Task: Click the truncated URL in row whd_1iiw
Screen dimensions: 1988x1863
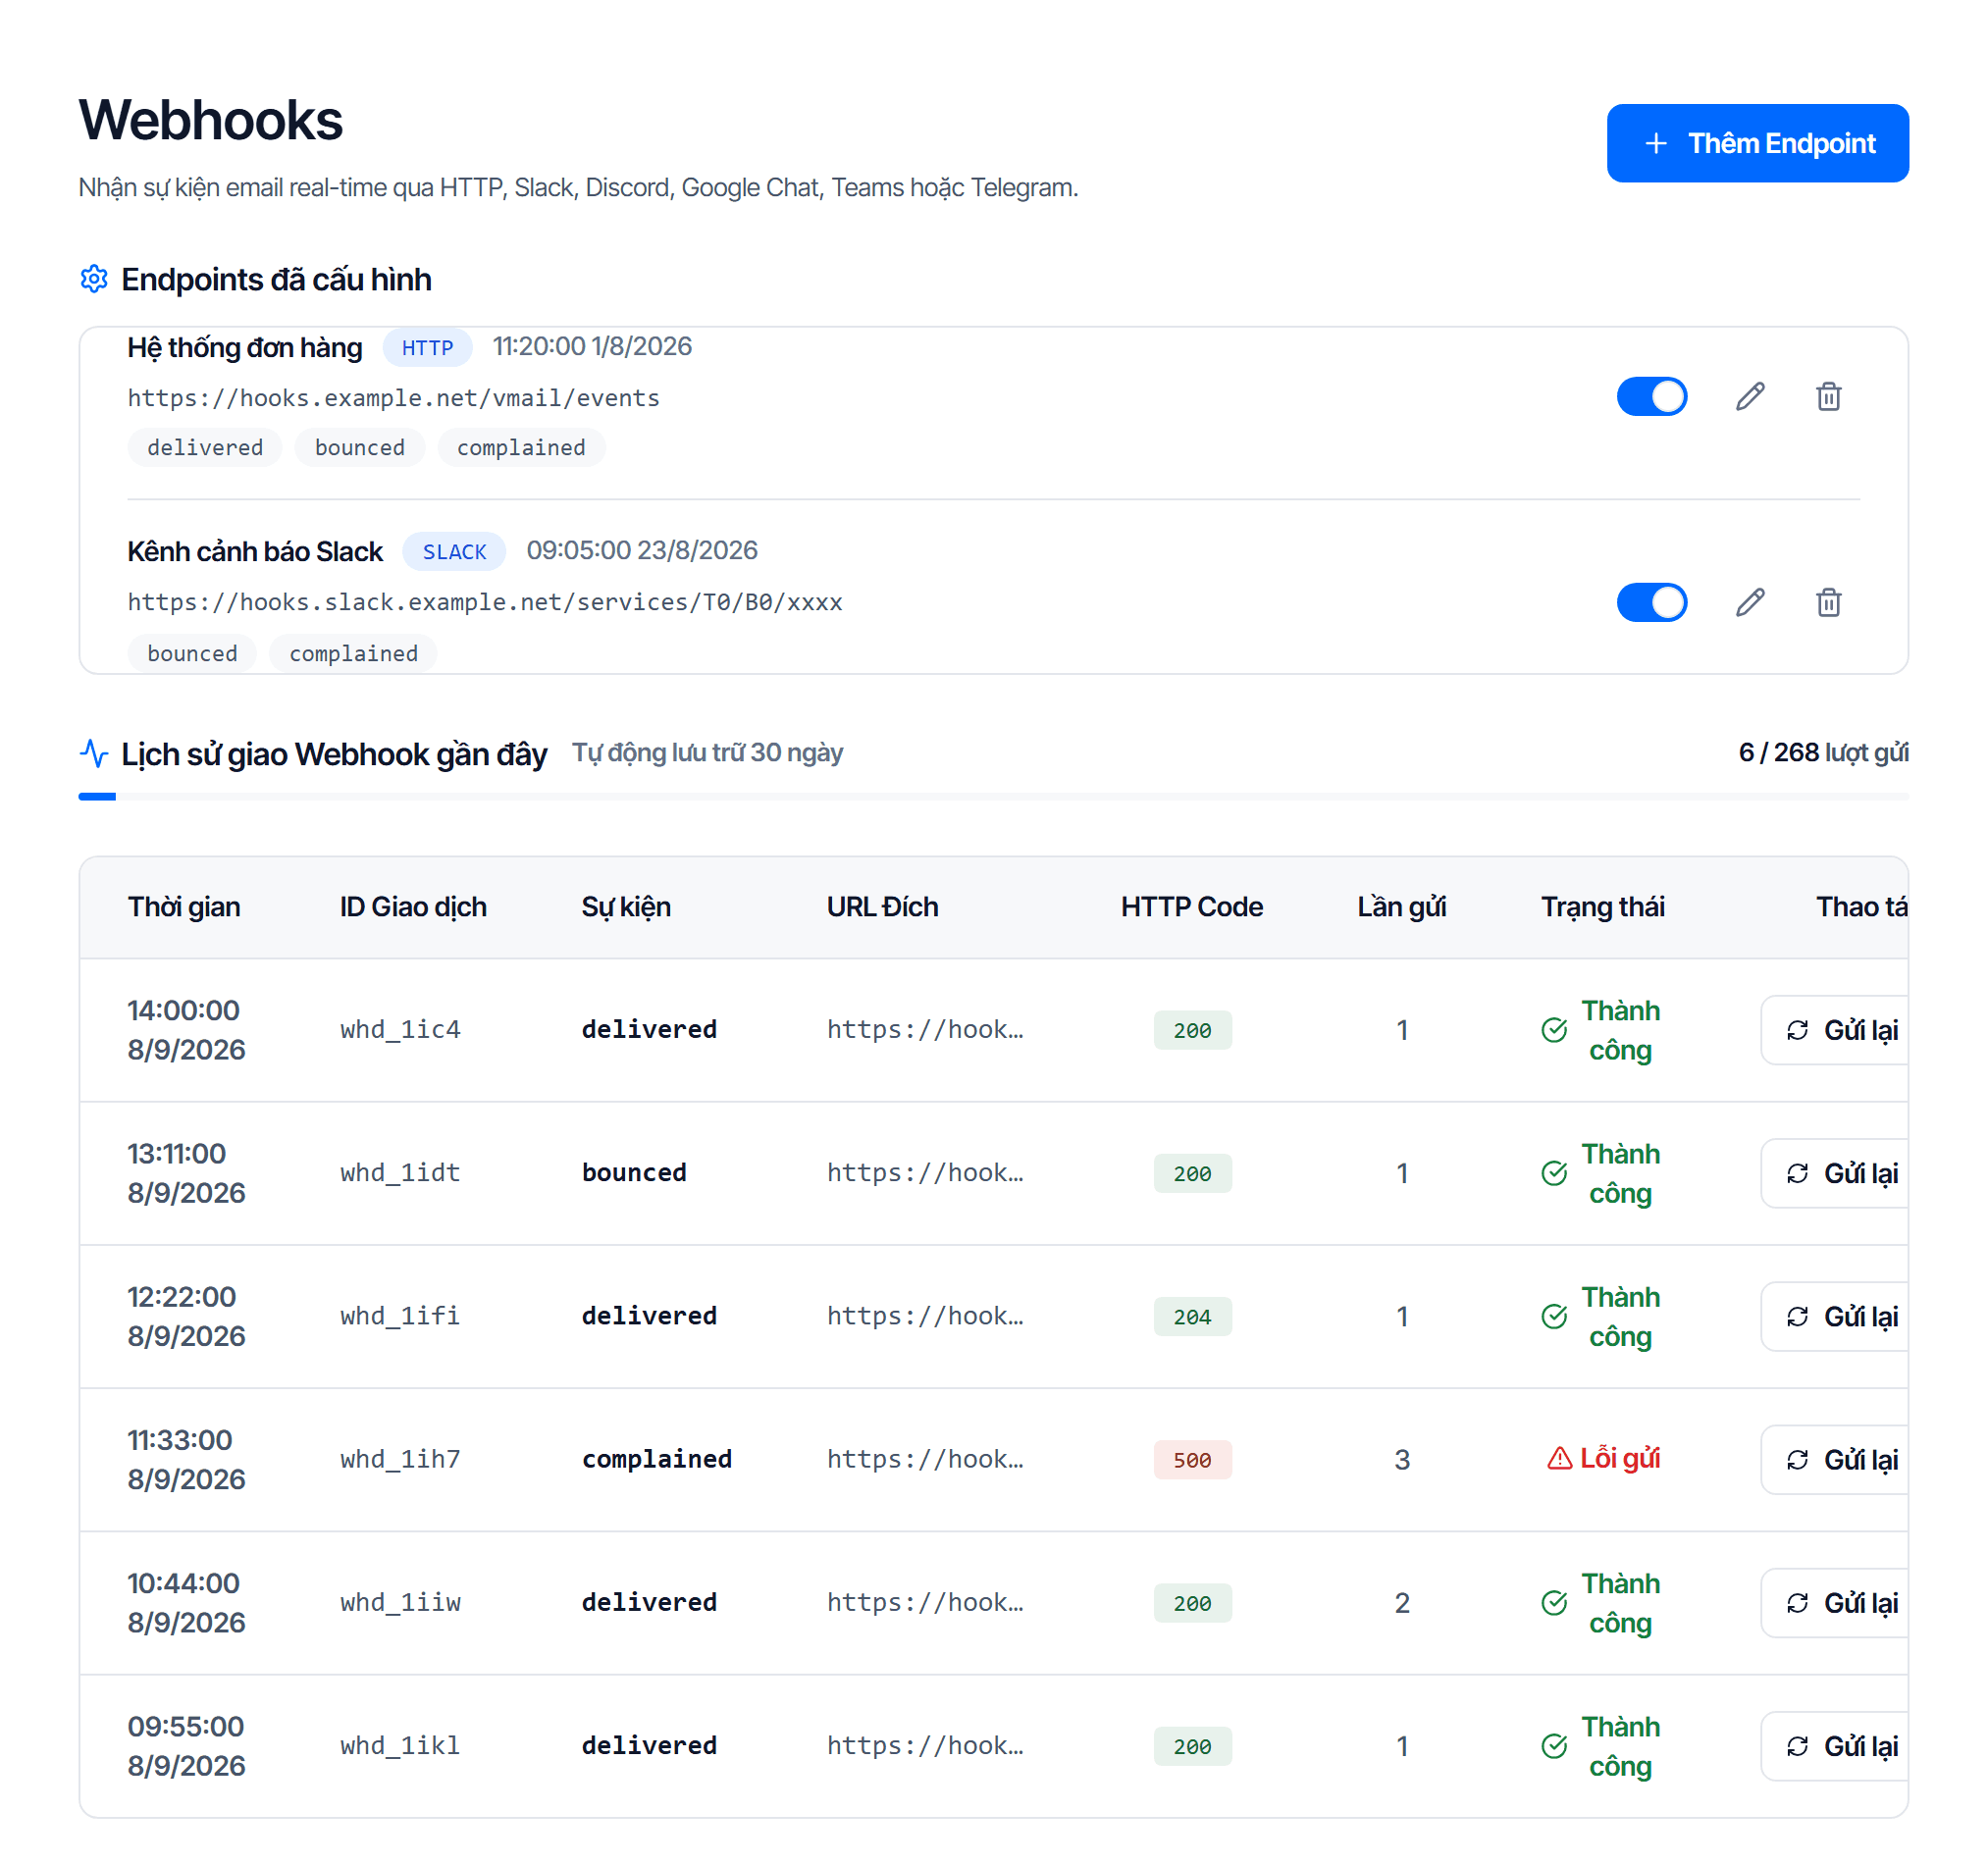Action: (925, 1602)
